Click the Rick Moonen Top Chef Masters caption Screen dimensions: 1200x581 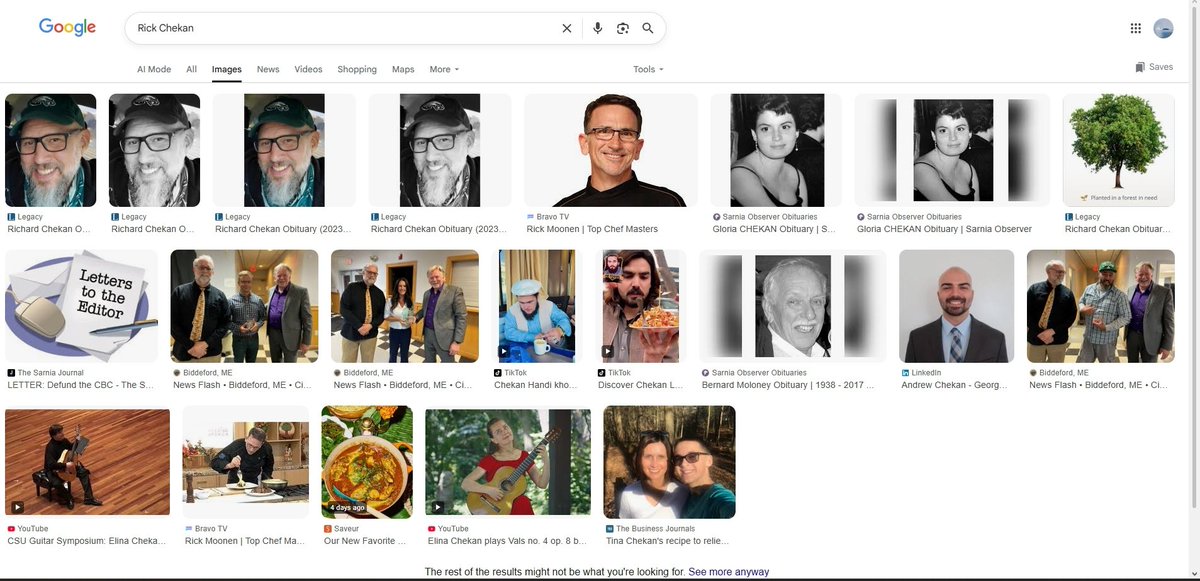pos(592,229)
